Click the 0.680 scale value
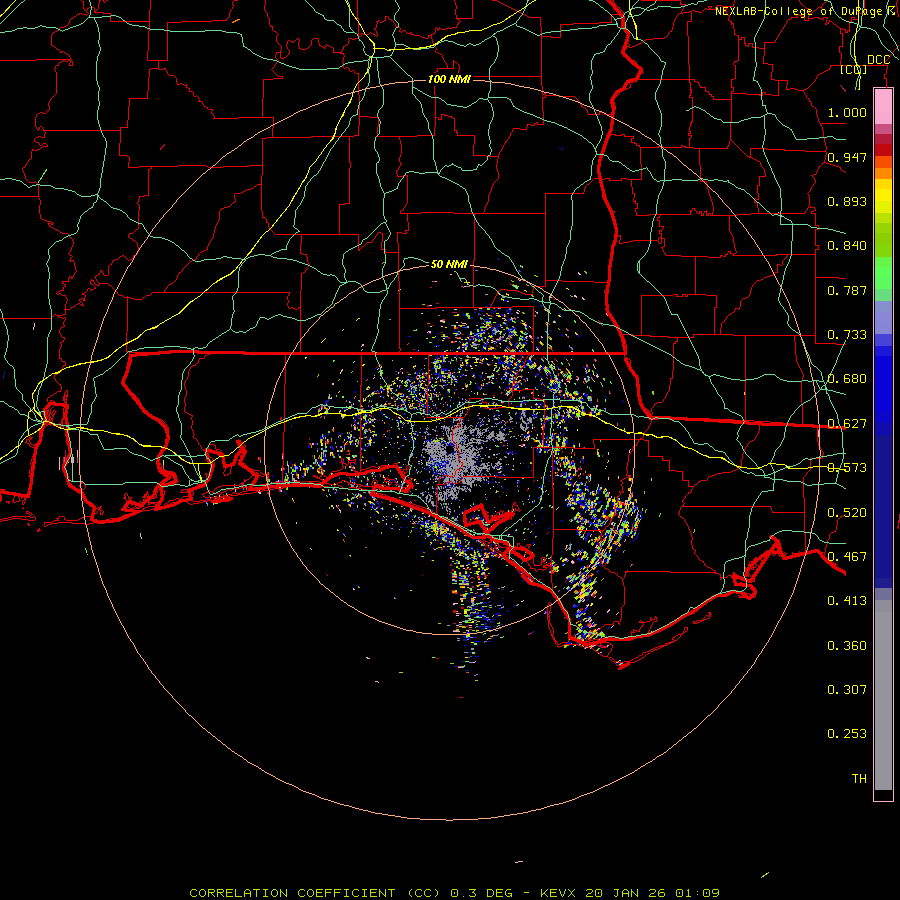 847,379
